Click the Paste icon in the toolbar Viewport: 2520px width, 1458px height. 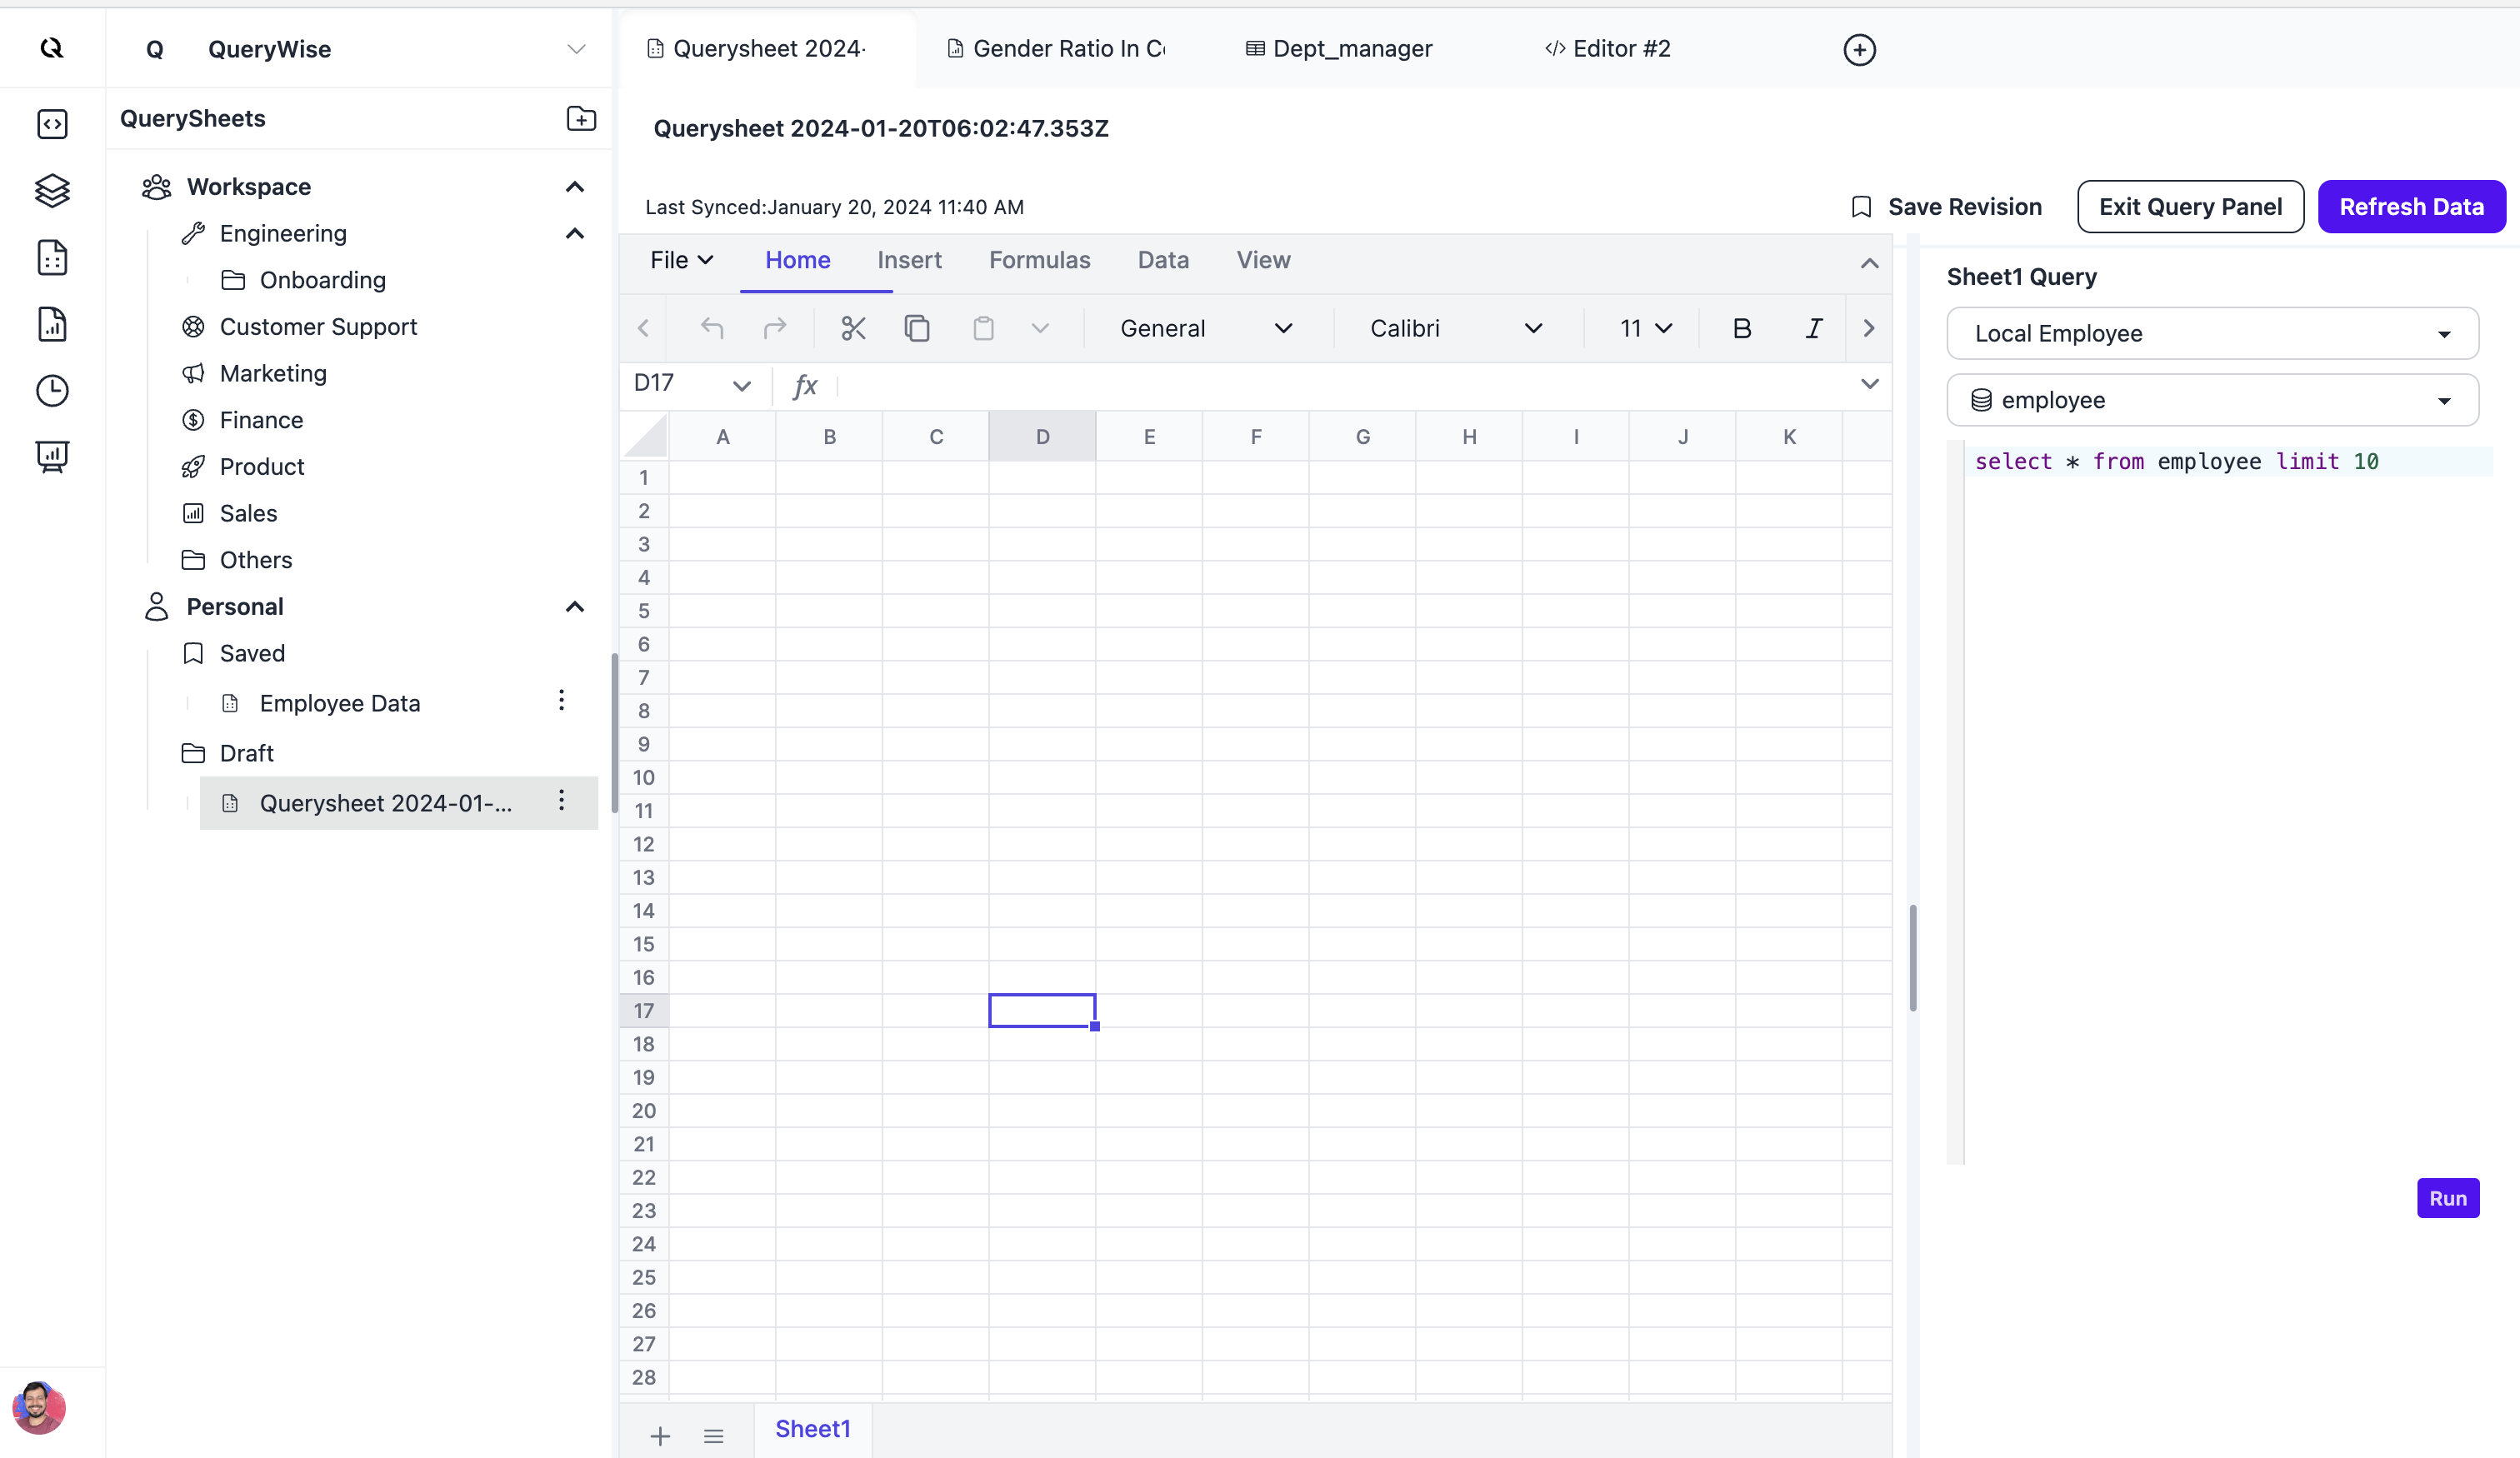983,327
